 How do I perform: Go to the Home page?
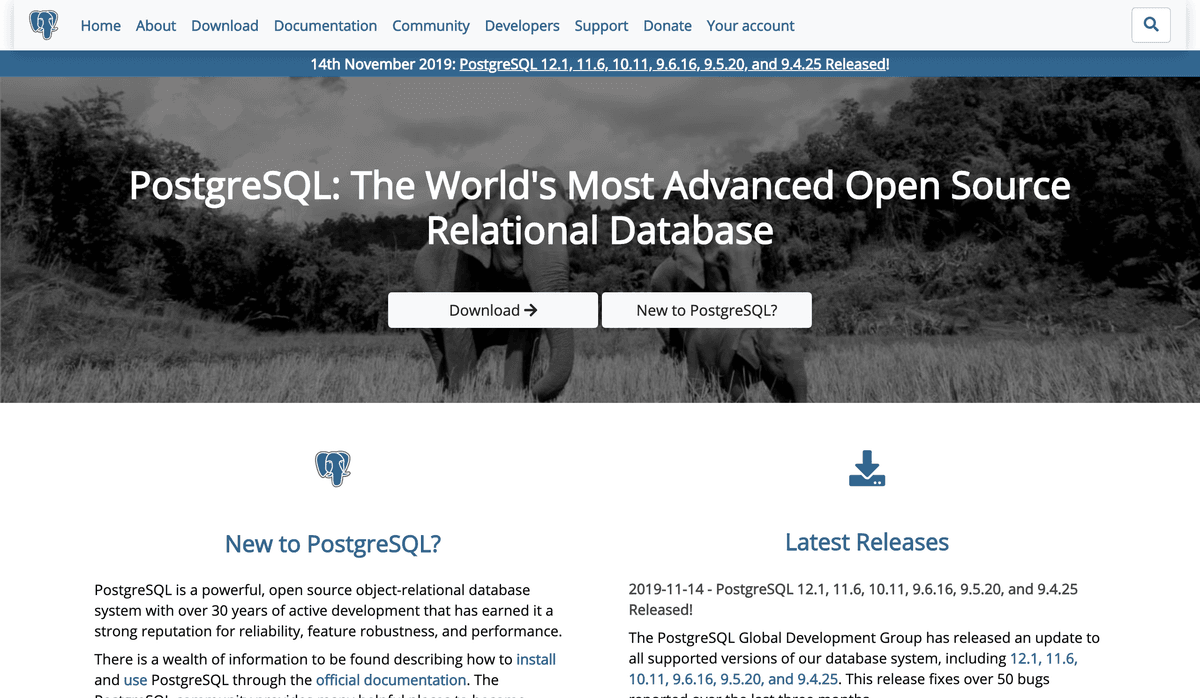click(101, 26)
